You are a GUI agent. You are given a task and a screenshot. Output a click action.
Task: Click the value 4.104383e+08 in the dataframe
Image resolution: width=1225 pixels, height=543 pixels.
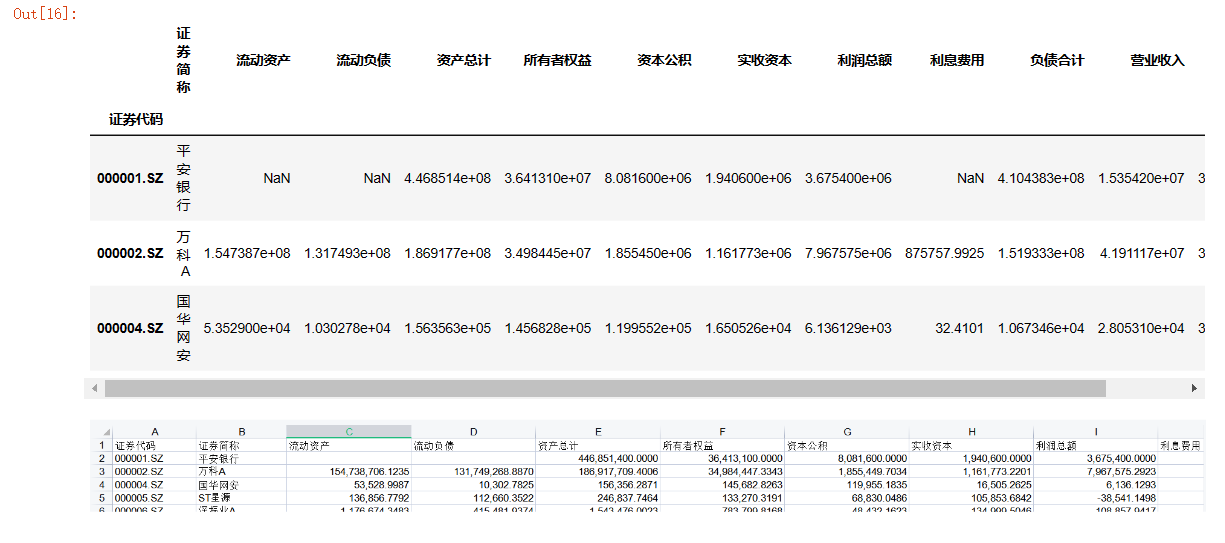point(1041,178)
